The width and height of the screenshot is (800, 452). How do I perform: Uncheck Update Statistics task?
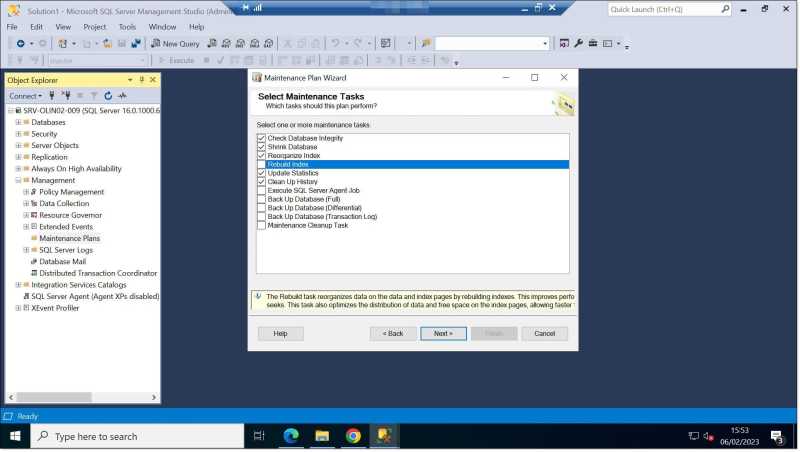pos(261,173)
